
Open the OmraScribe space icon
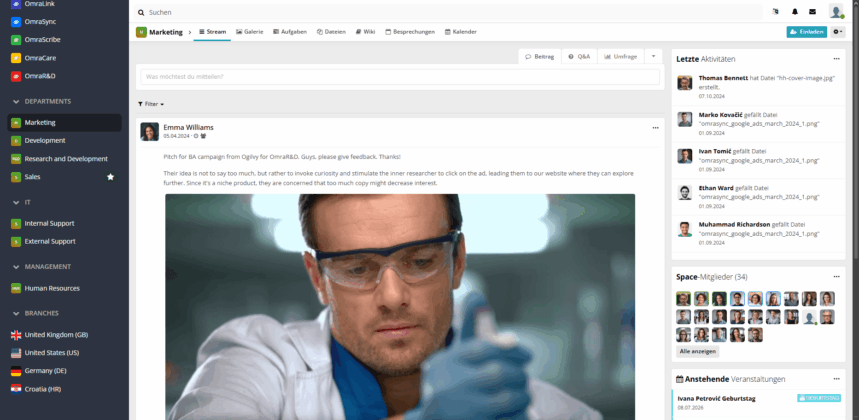point(16,40)
